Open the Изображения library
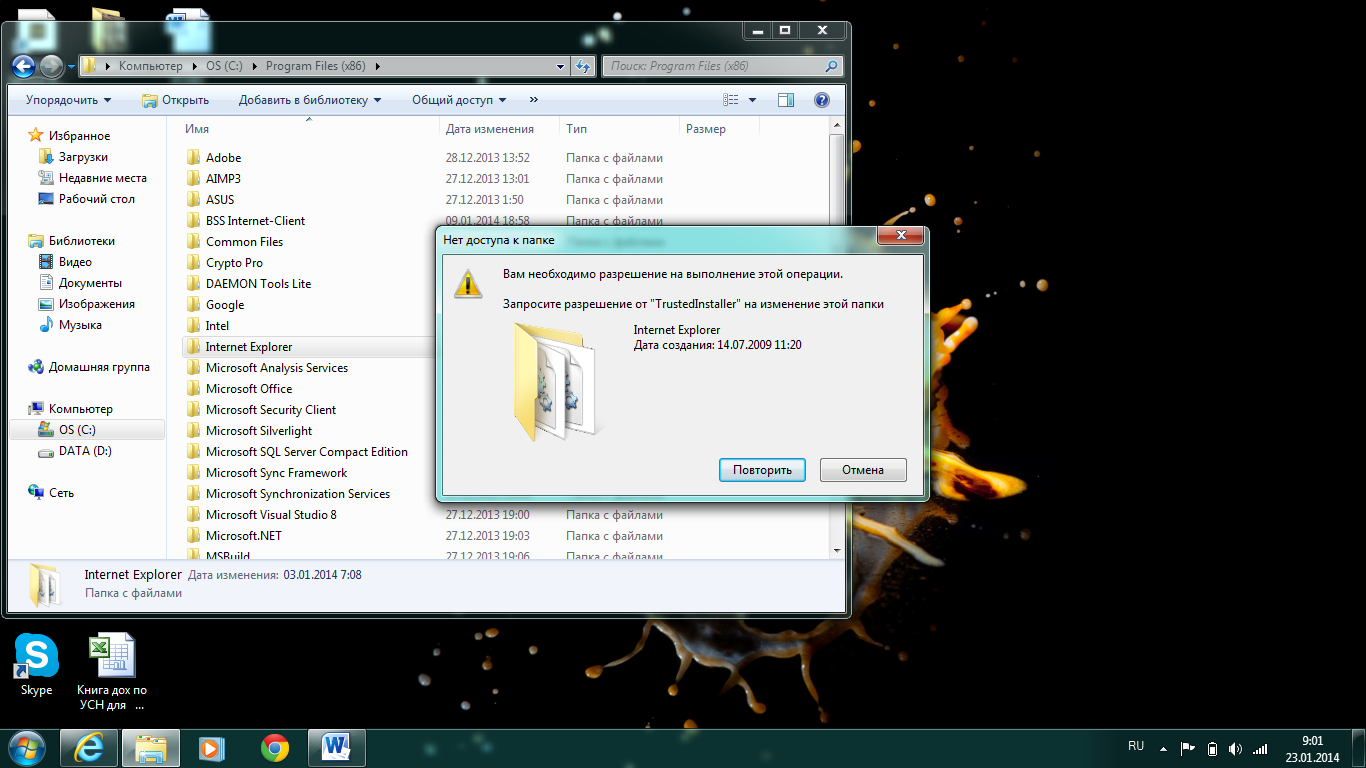 tap(96, 304)
